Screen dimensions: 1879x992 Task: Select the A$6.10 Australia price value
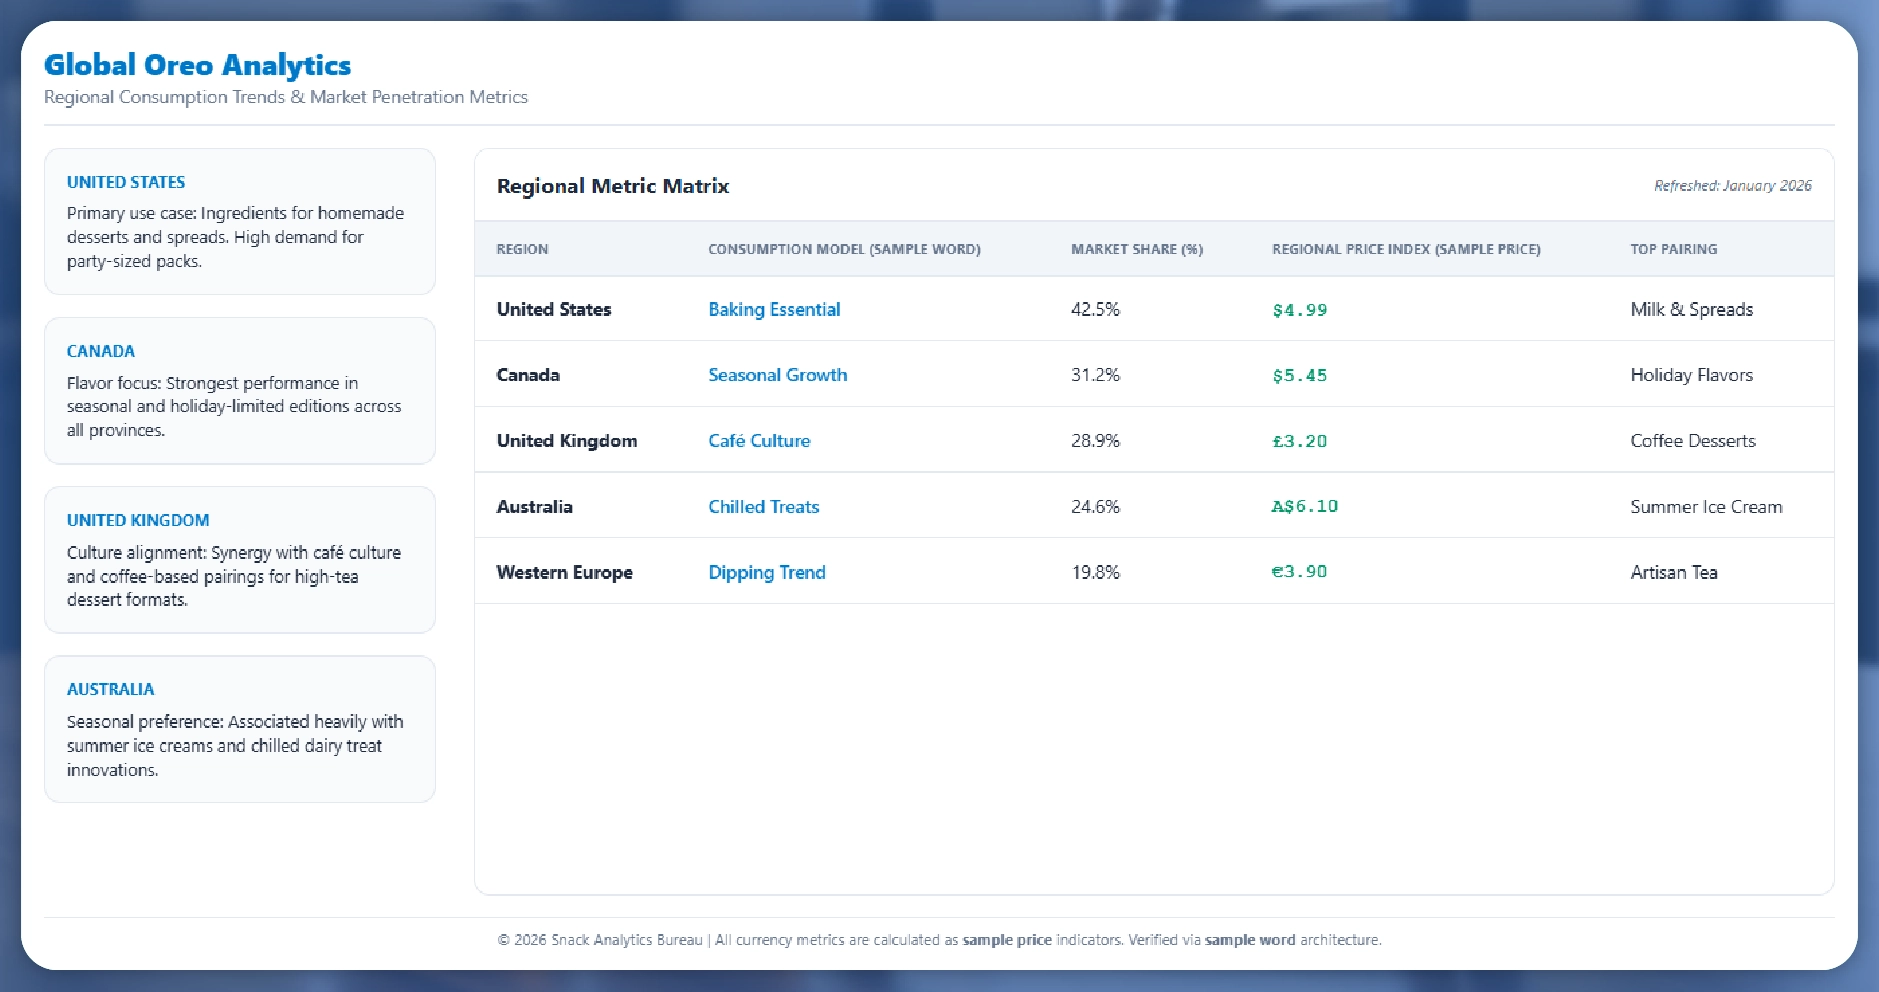[1304, 507]
